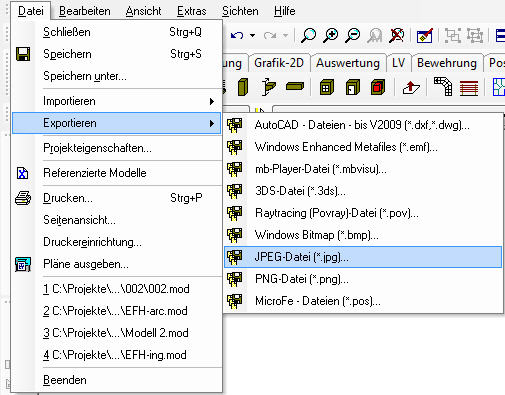Switch to the Auswertung tab
Viewport: 505px width, 395px height.
coord(348,63)
